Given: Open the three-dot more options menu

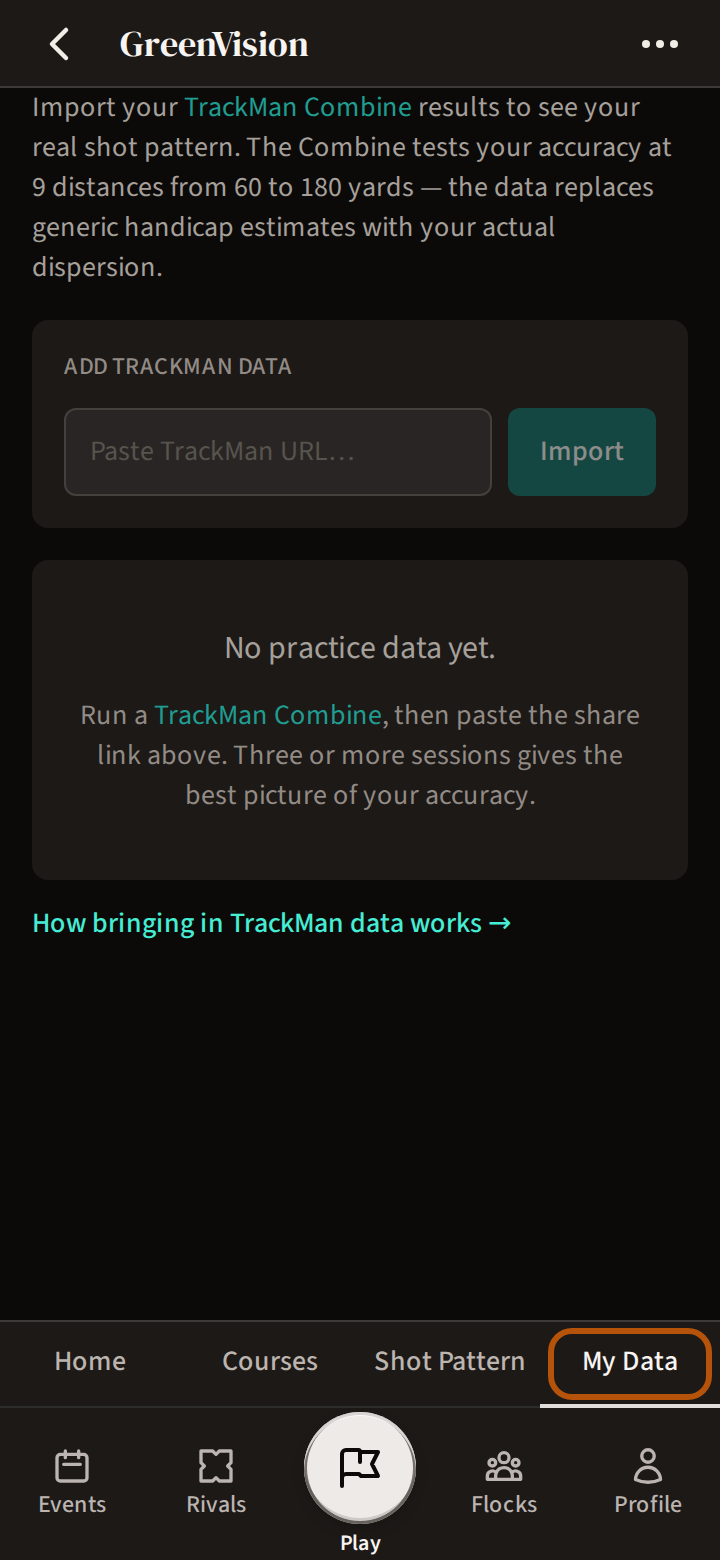Looking at the screenshot, I should pos(660,44).
